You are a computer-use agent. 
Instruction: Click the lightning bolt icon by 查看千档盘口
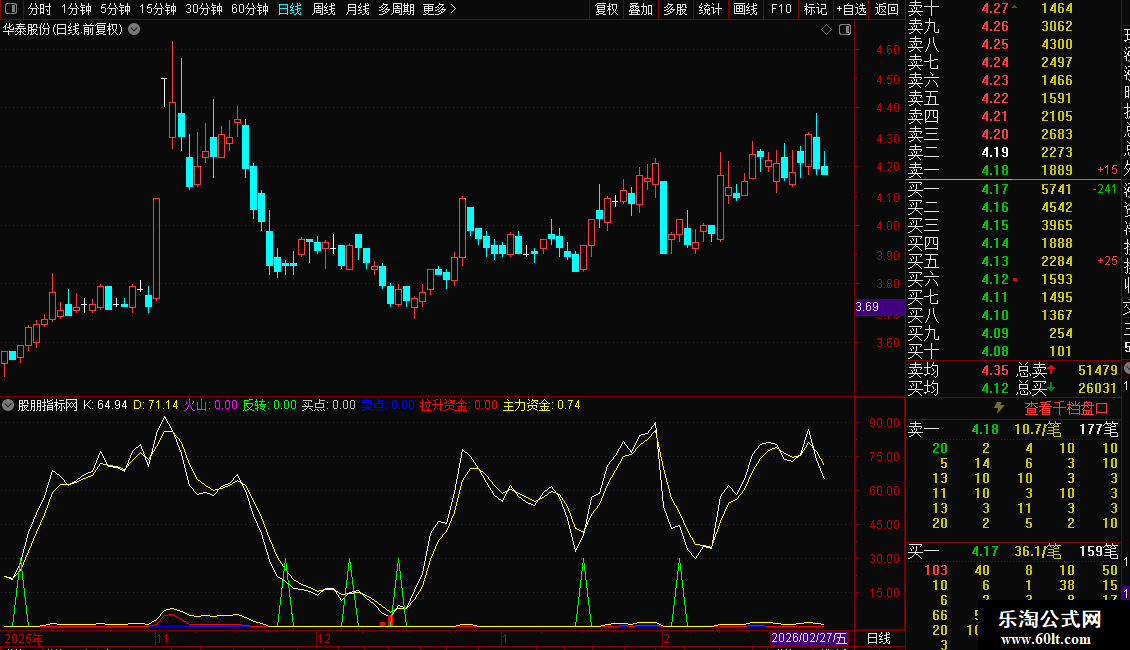(x=999, y=408)
